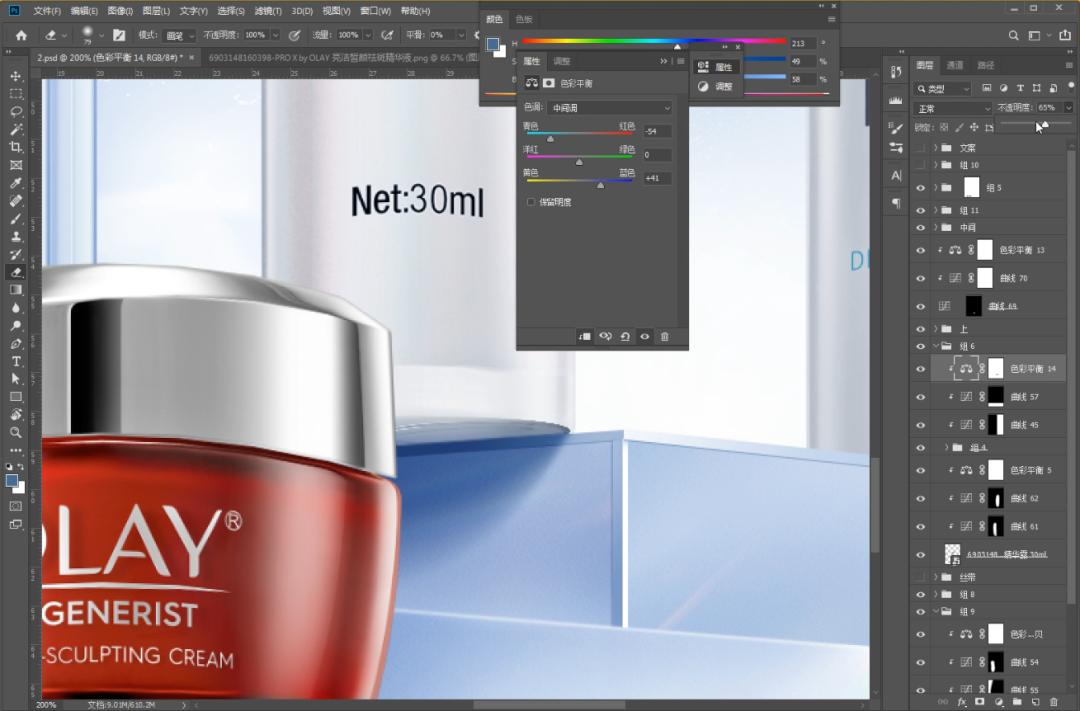Delete adjustment via Properties trash icon
Viewport: 1080px width, 711px height.
[665, 336]
